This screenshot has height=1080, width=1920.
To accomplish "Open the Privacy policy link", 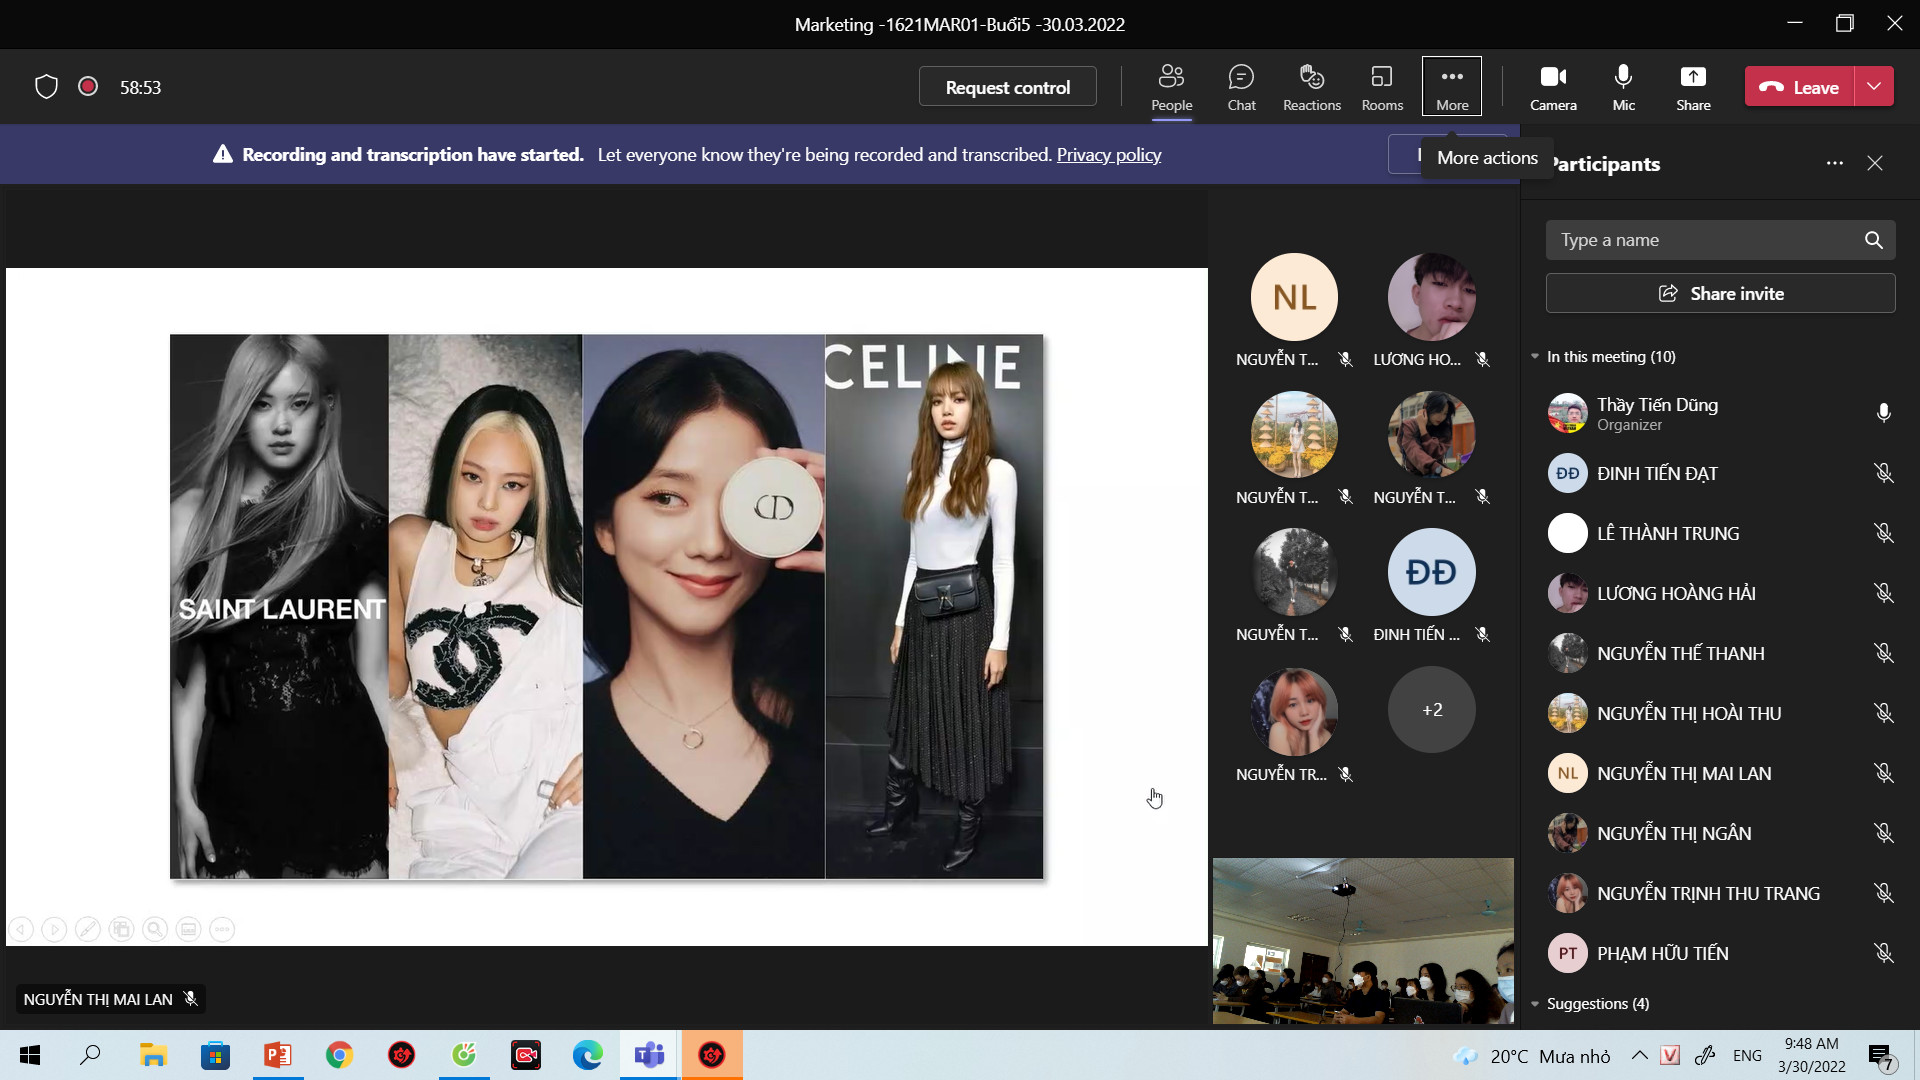I will pyautogui.click(x=1108, y=155).
